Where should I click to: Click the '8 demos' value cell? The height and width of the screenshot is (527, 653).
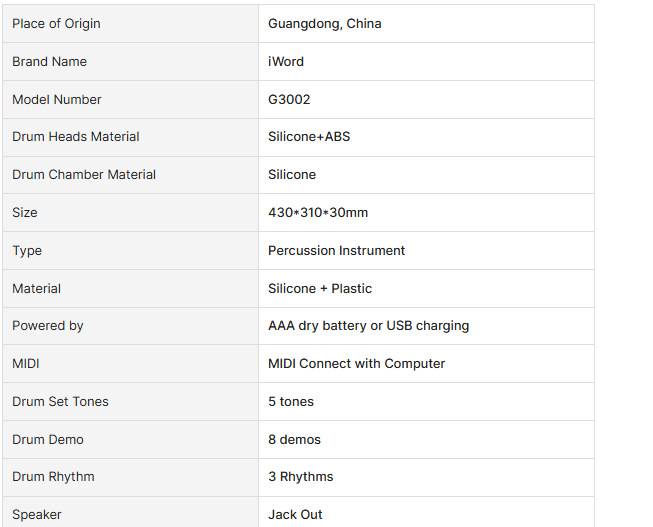tap(294, 440)
